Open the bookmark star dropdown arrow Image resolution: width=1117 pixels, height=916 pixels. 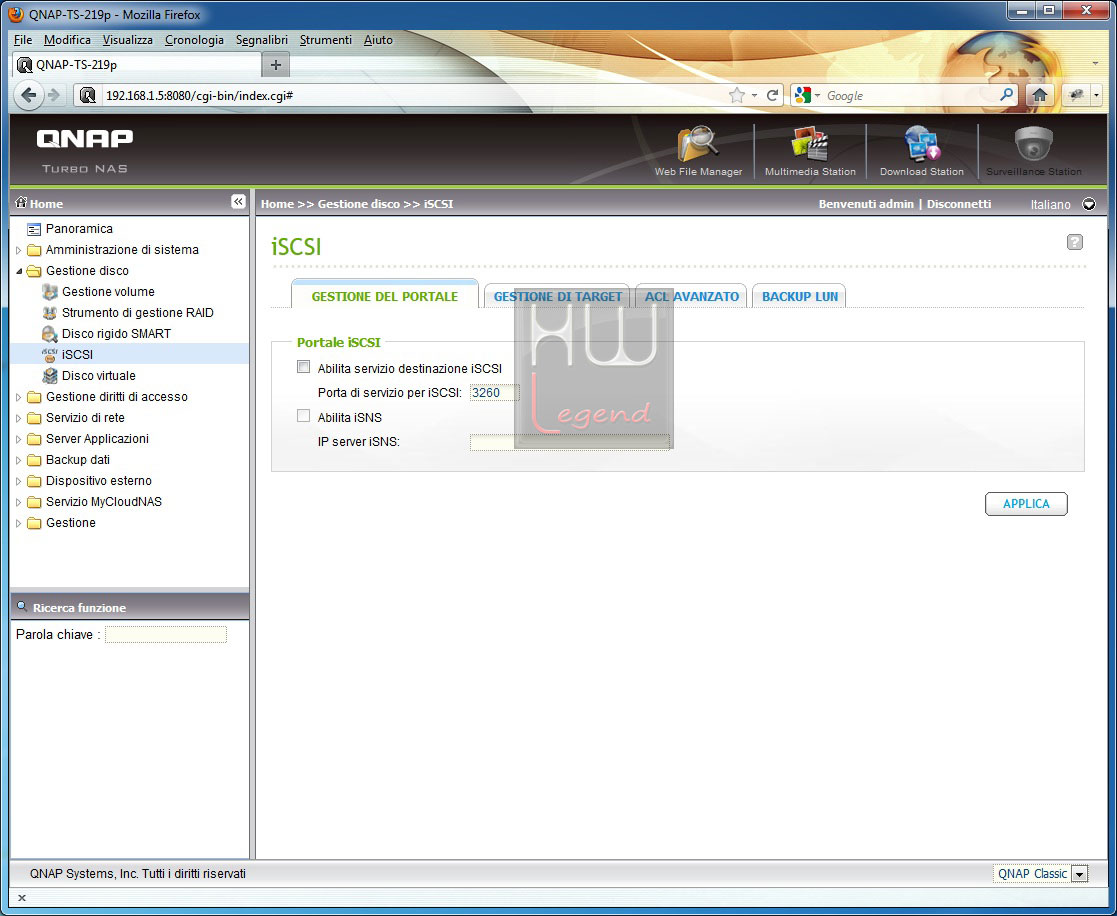click(x=754, y=95)
